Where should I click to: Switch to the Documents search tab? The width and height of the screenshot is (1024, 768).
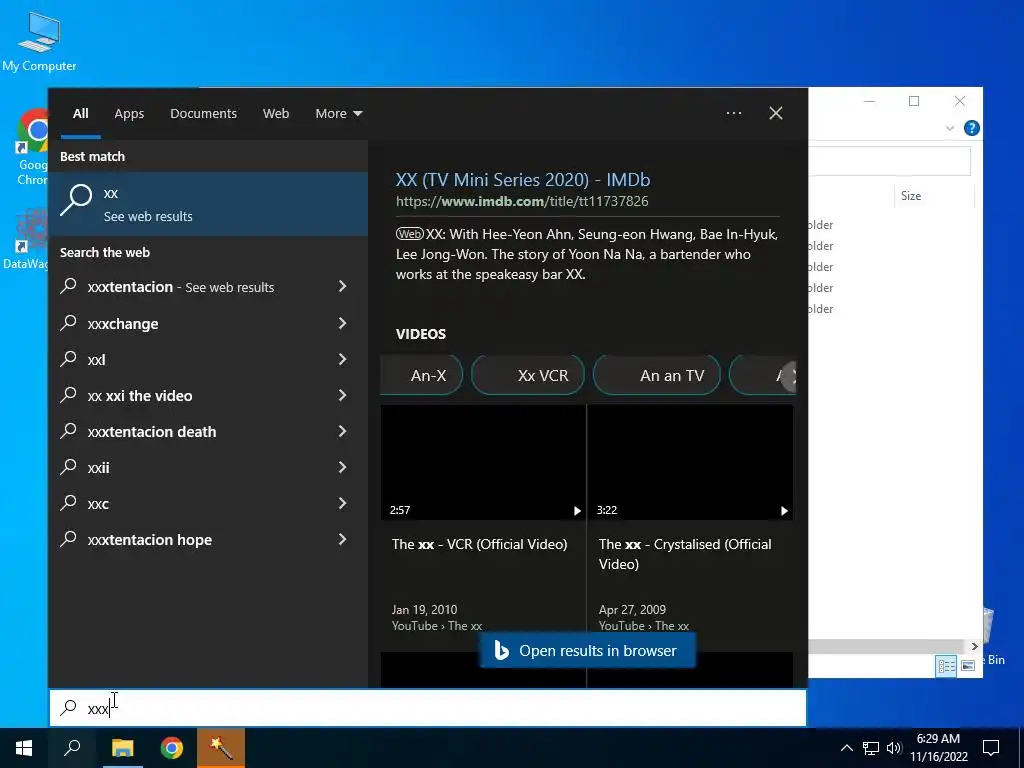click(203, 114)
